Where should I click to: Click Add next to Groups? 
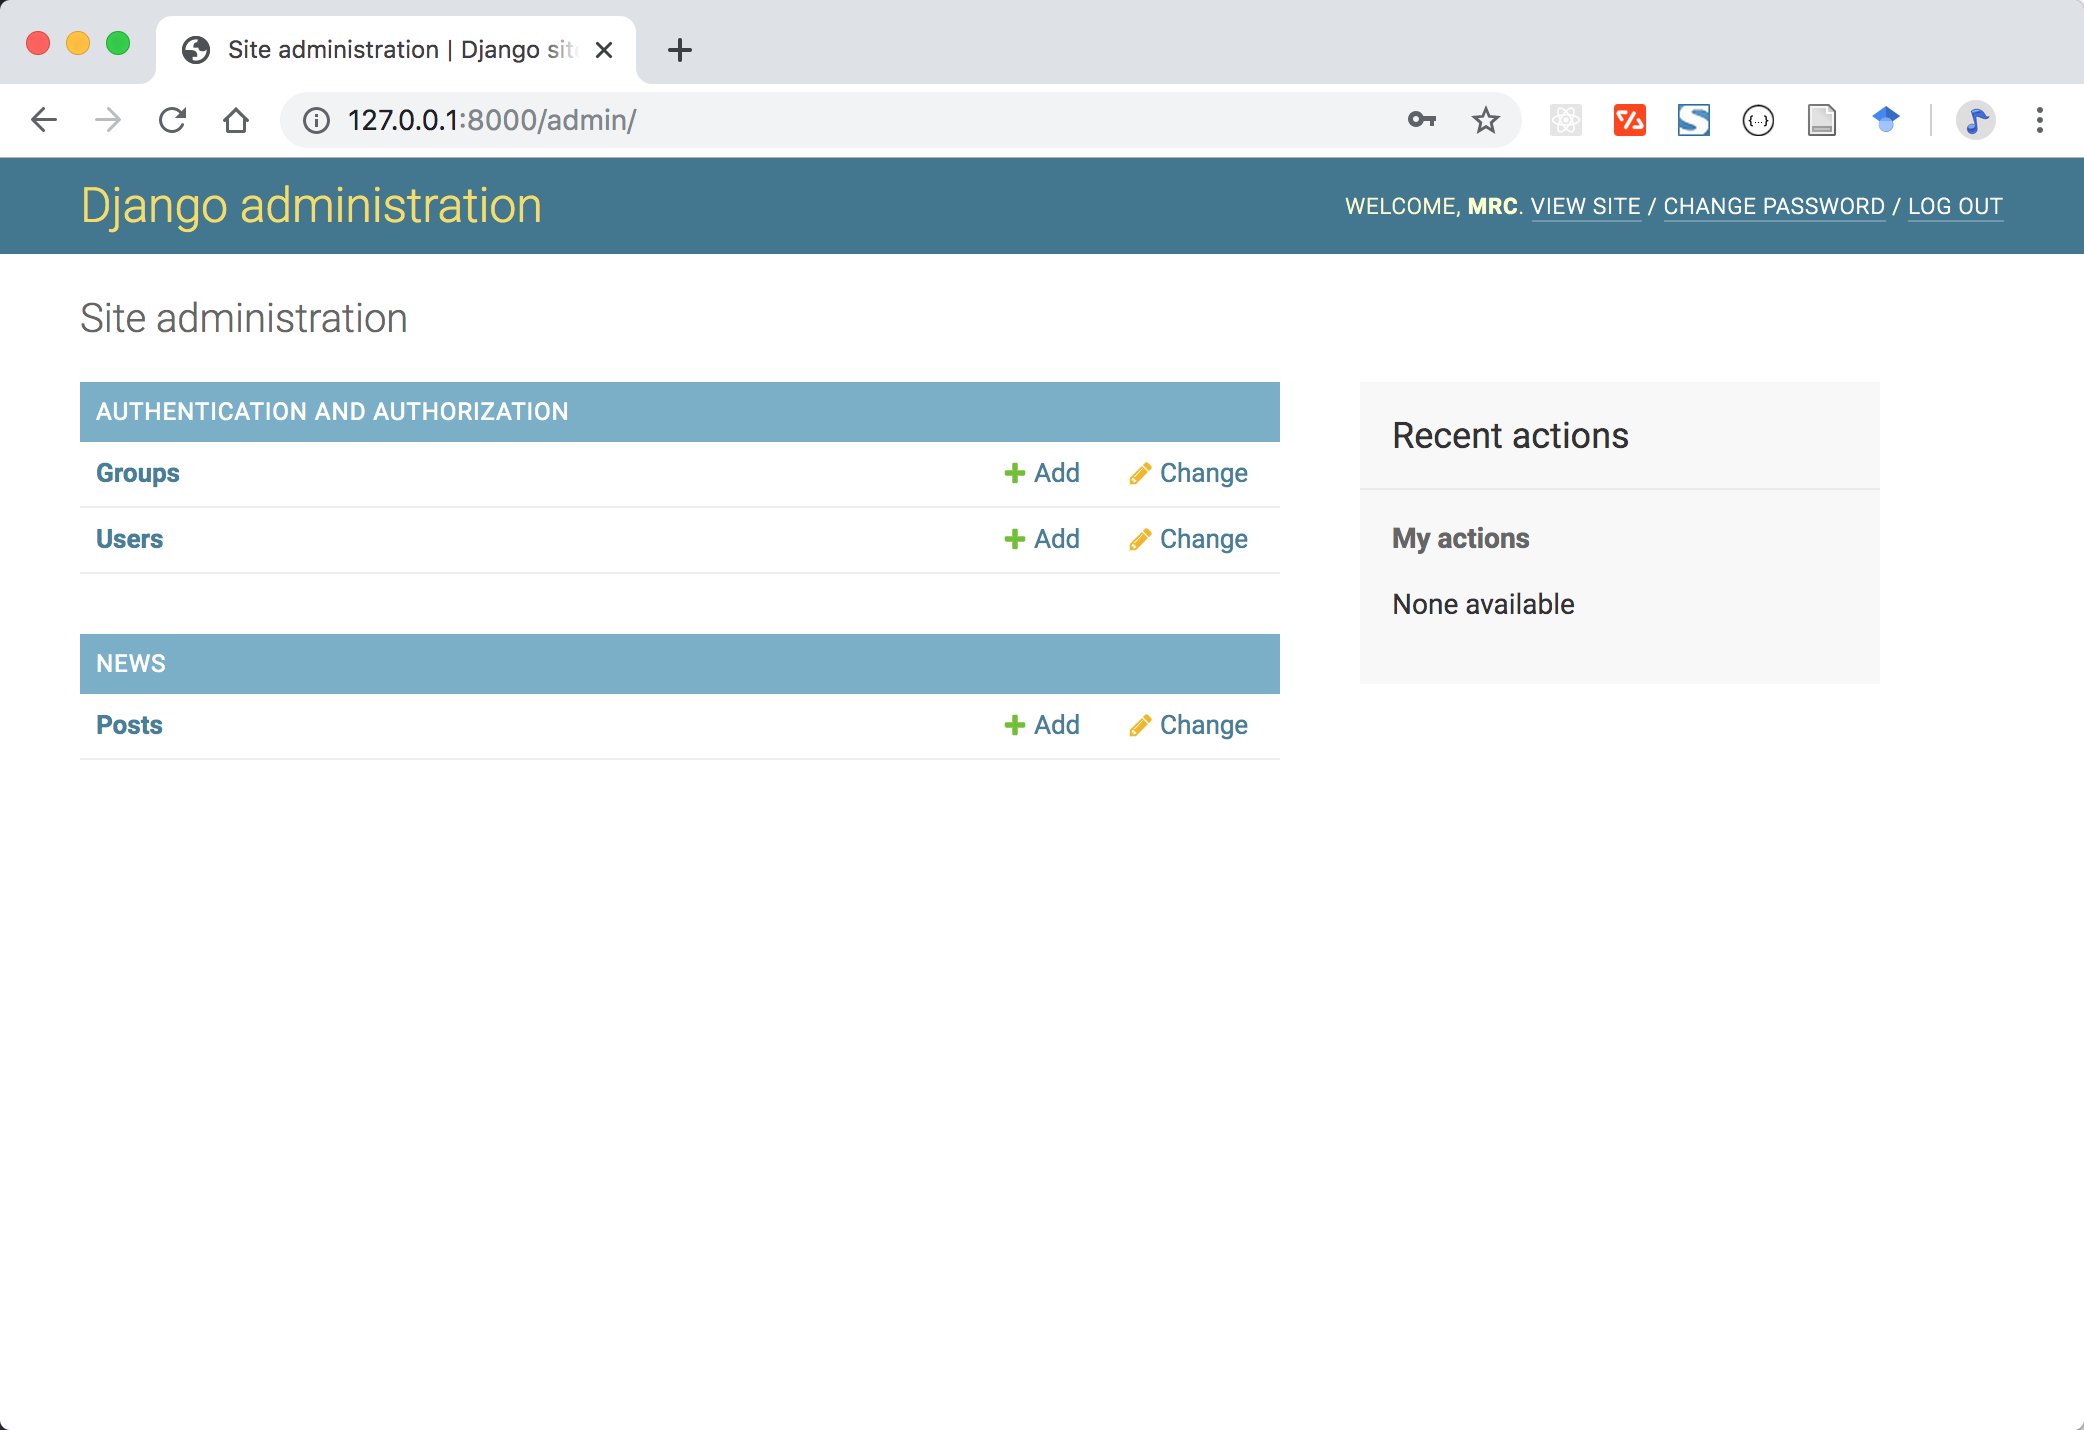click(x=1042, y=473)
